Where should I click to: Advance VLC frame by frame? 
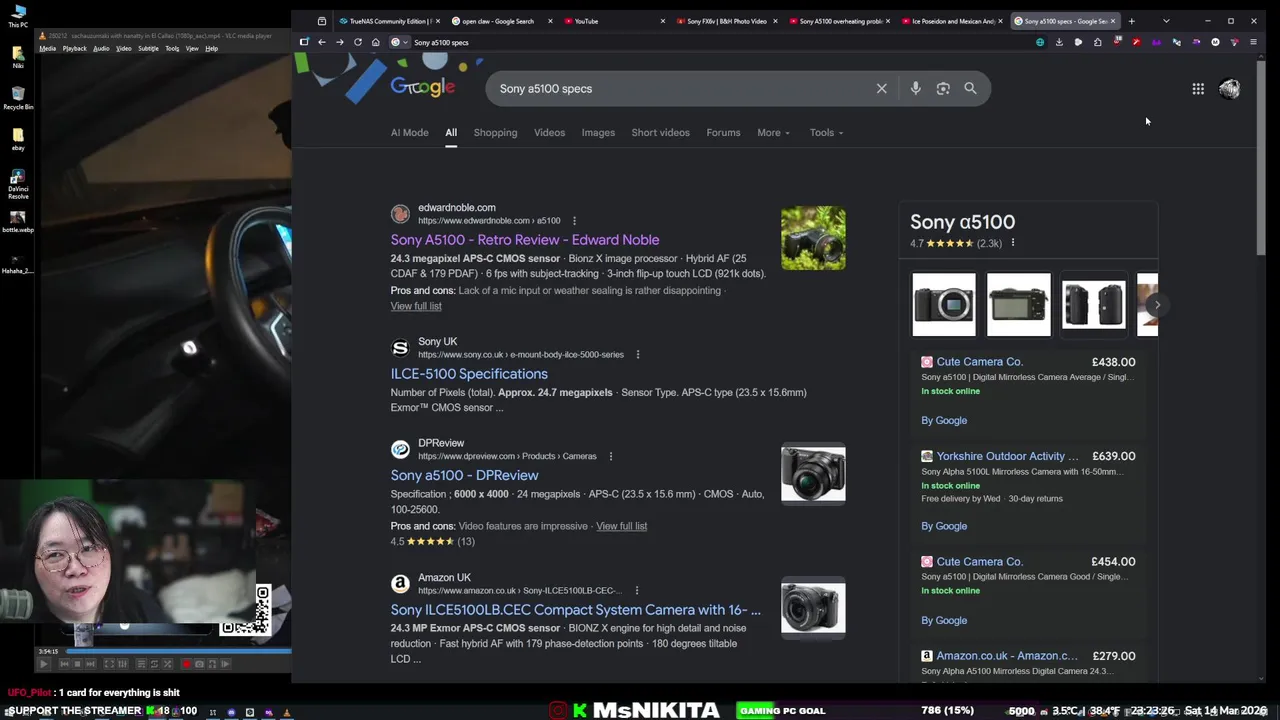coord(225,664)
